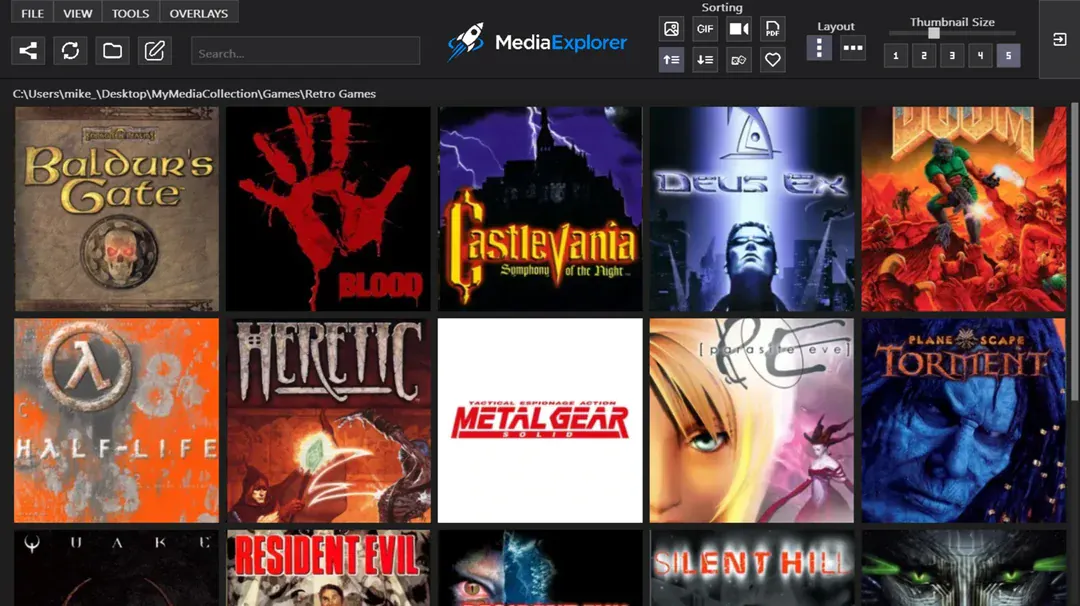
Task: Shuffle items with dice icon
Action: point(738,60)
